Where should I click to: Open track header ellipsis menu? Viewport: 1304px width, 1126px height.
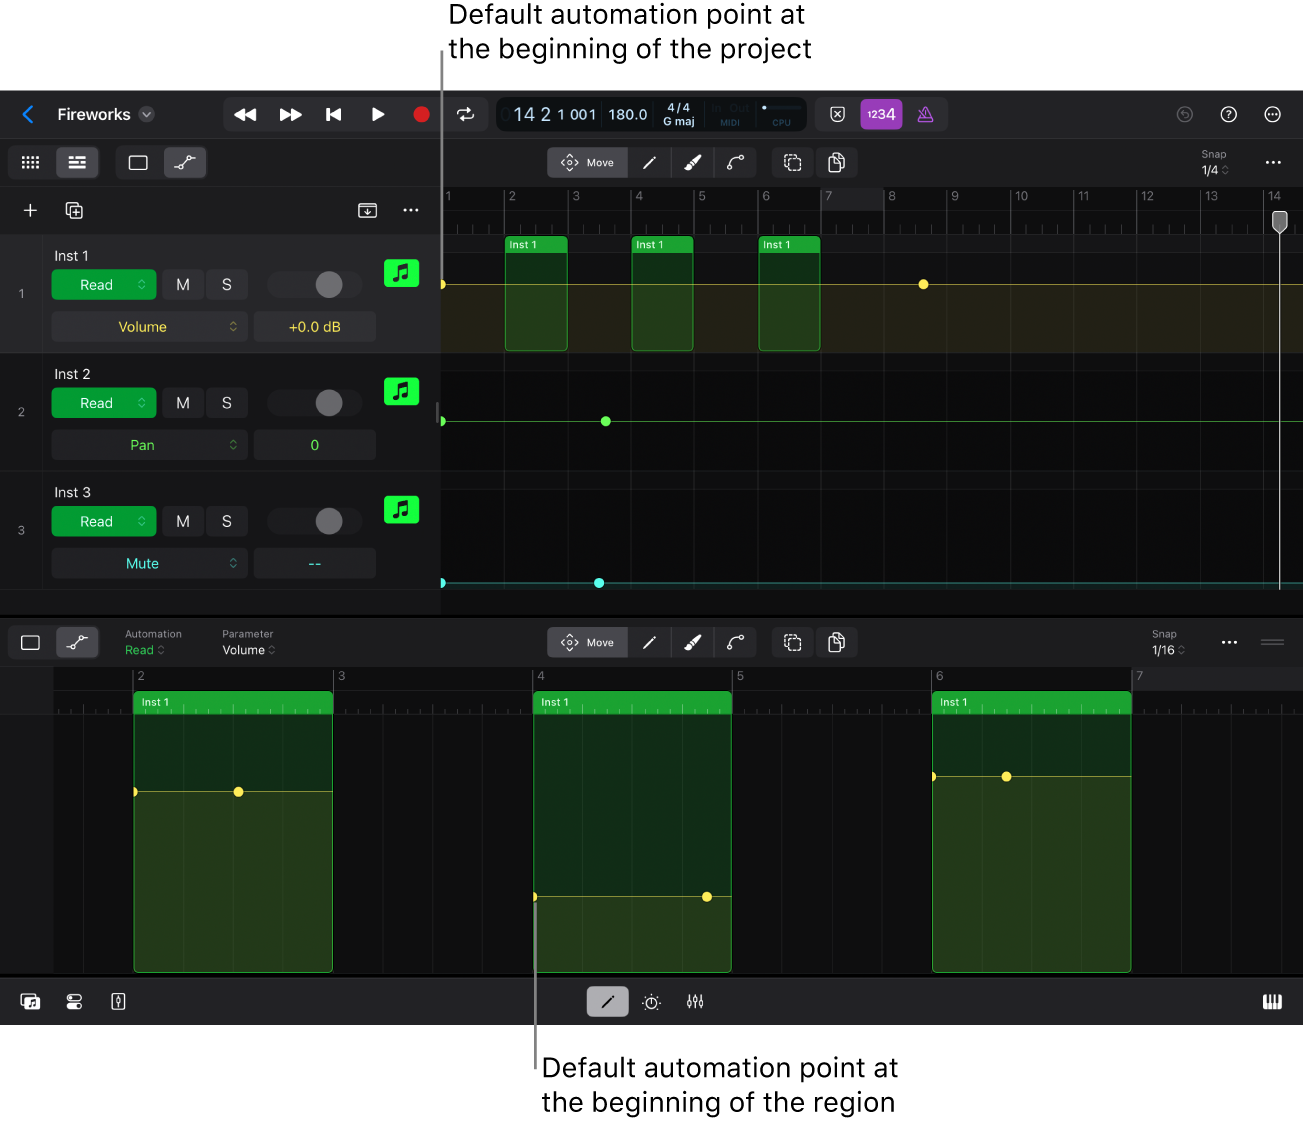411,210
